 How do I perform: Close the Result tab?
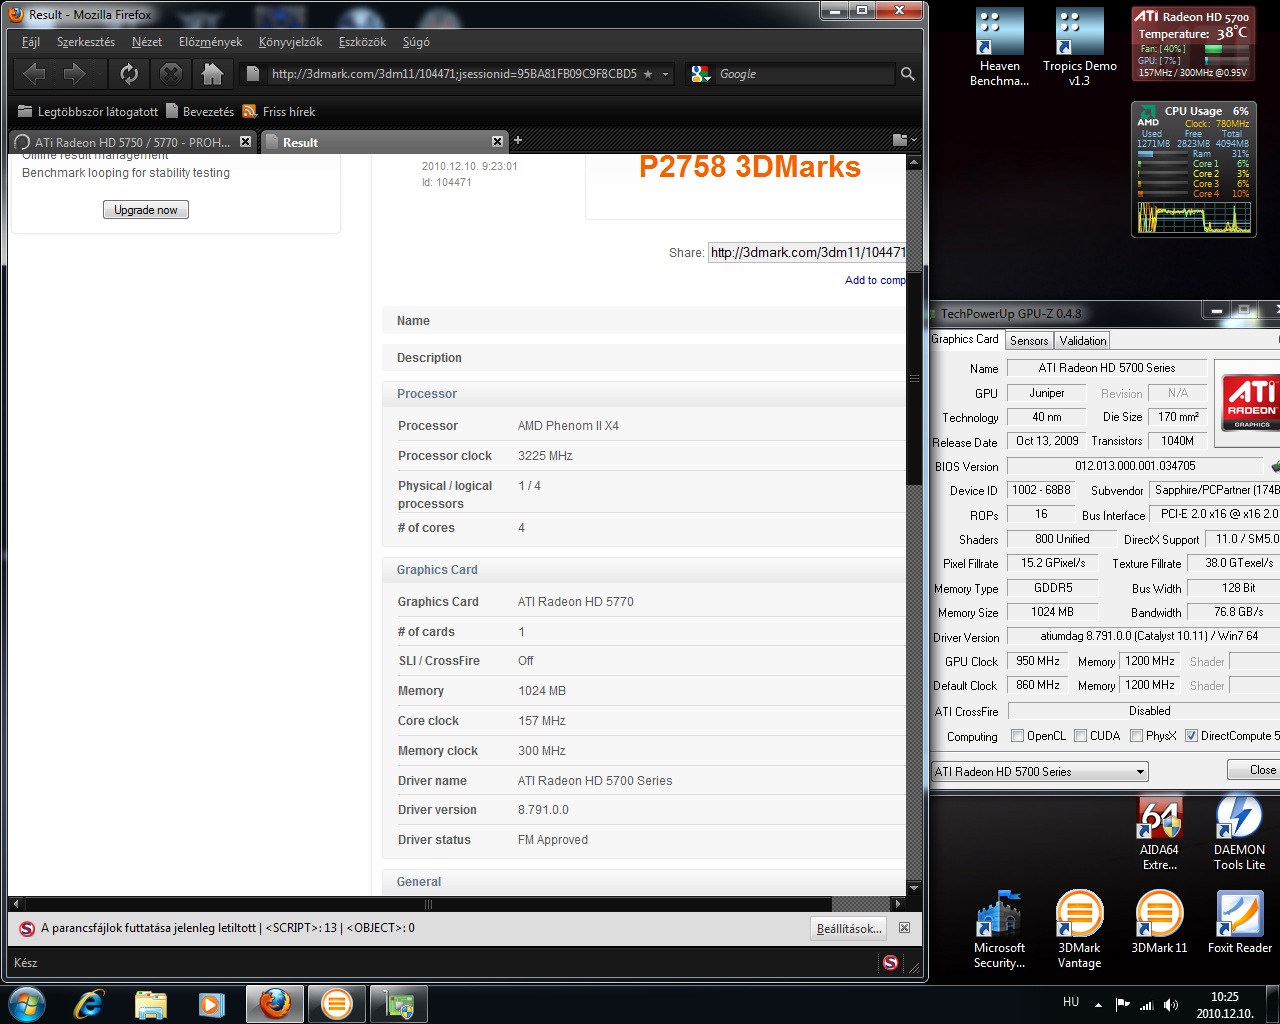point(497,142)
